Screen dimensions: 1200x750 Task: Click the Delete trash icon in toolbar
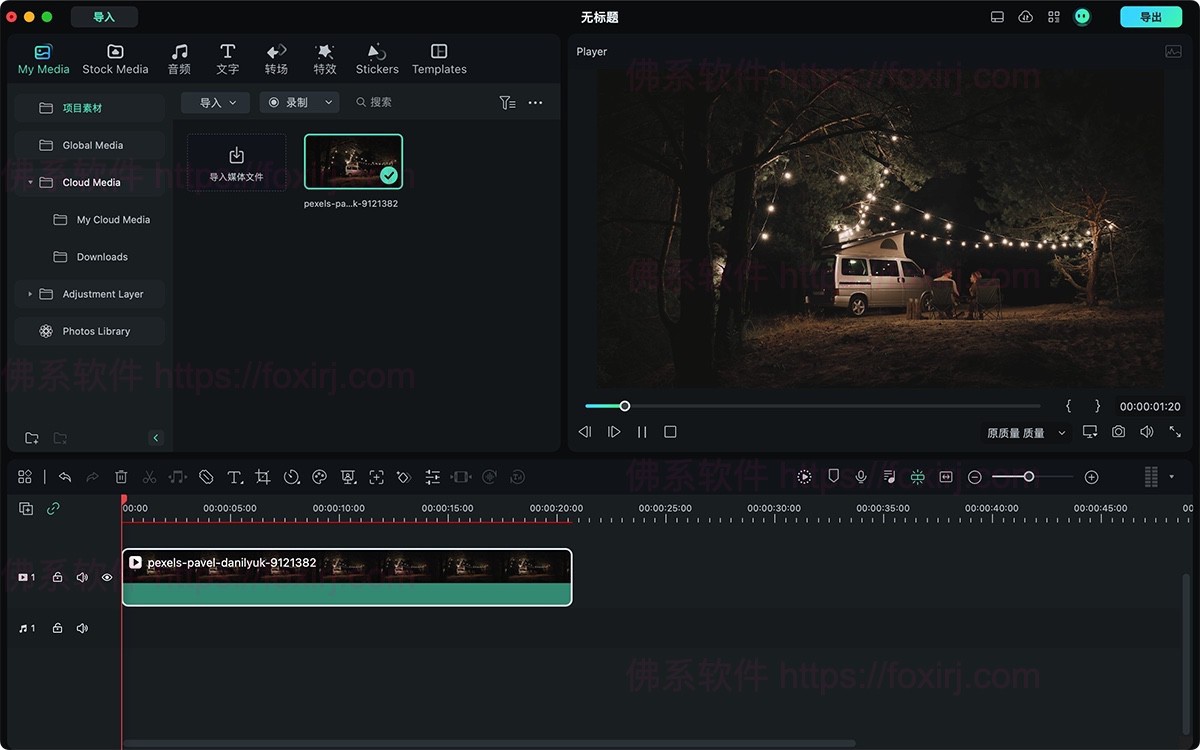click(x=120, y=477)
